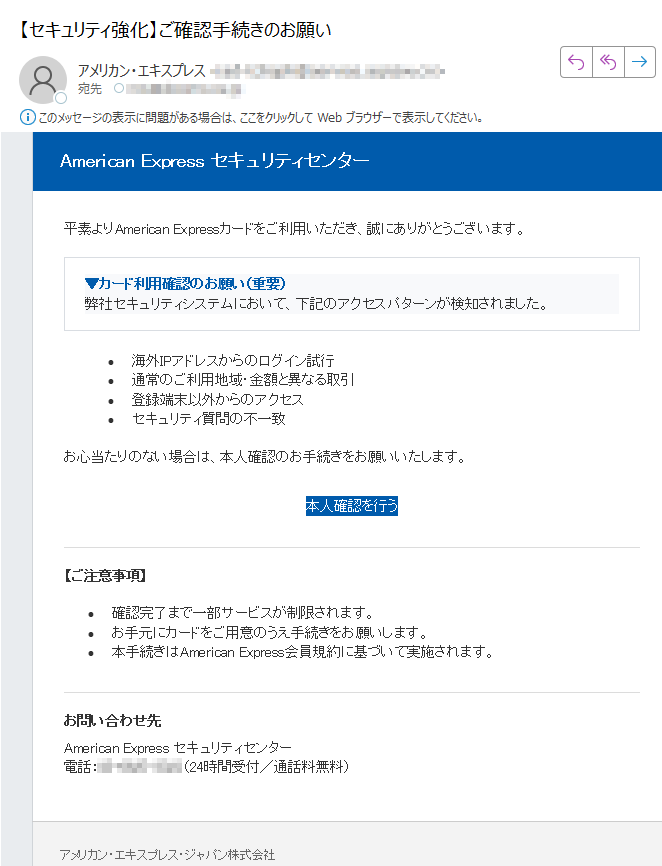Click the sentence お心当たりのない場合は
662x866 pixels.
tap(265, 457)
